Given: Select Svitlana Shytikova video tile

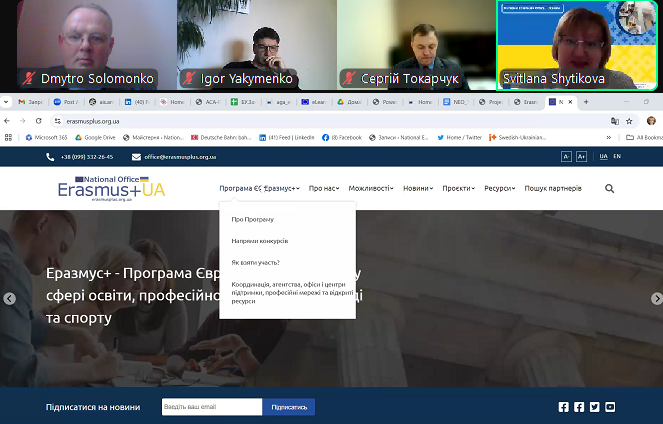Looking at the screenshot, I should click(577, 45).
